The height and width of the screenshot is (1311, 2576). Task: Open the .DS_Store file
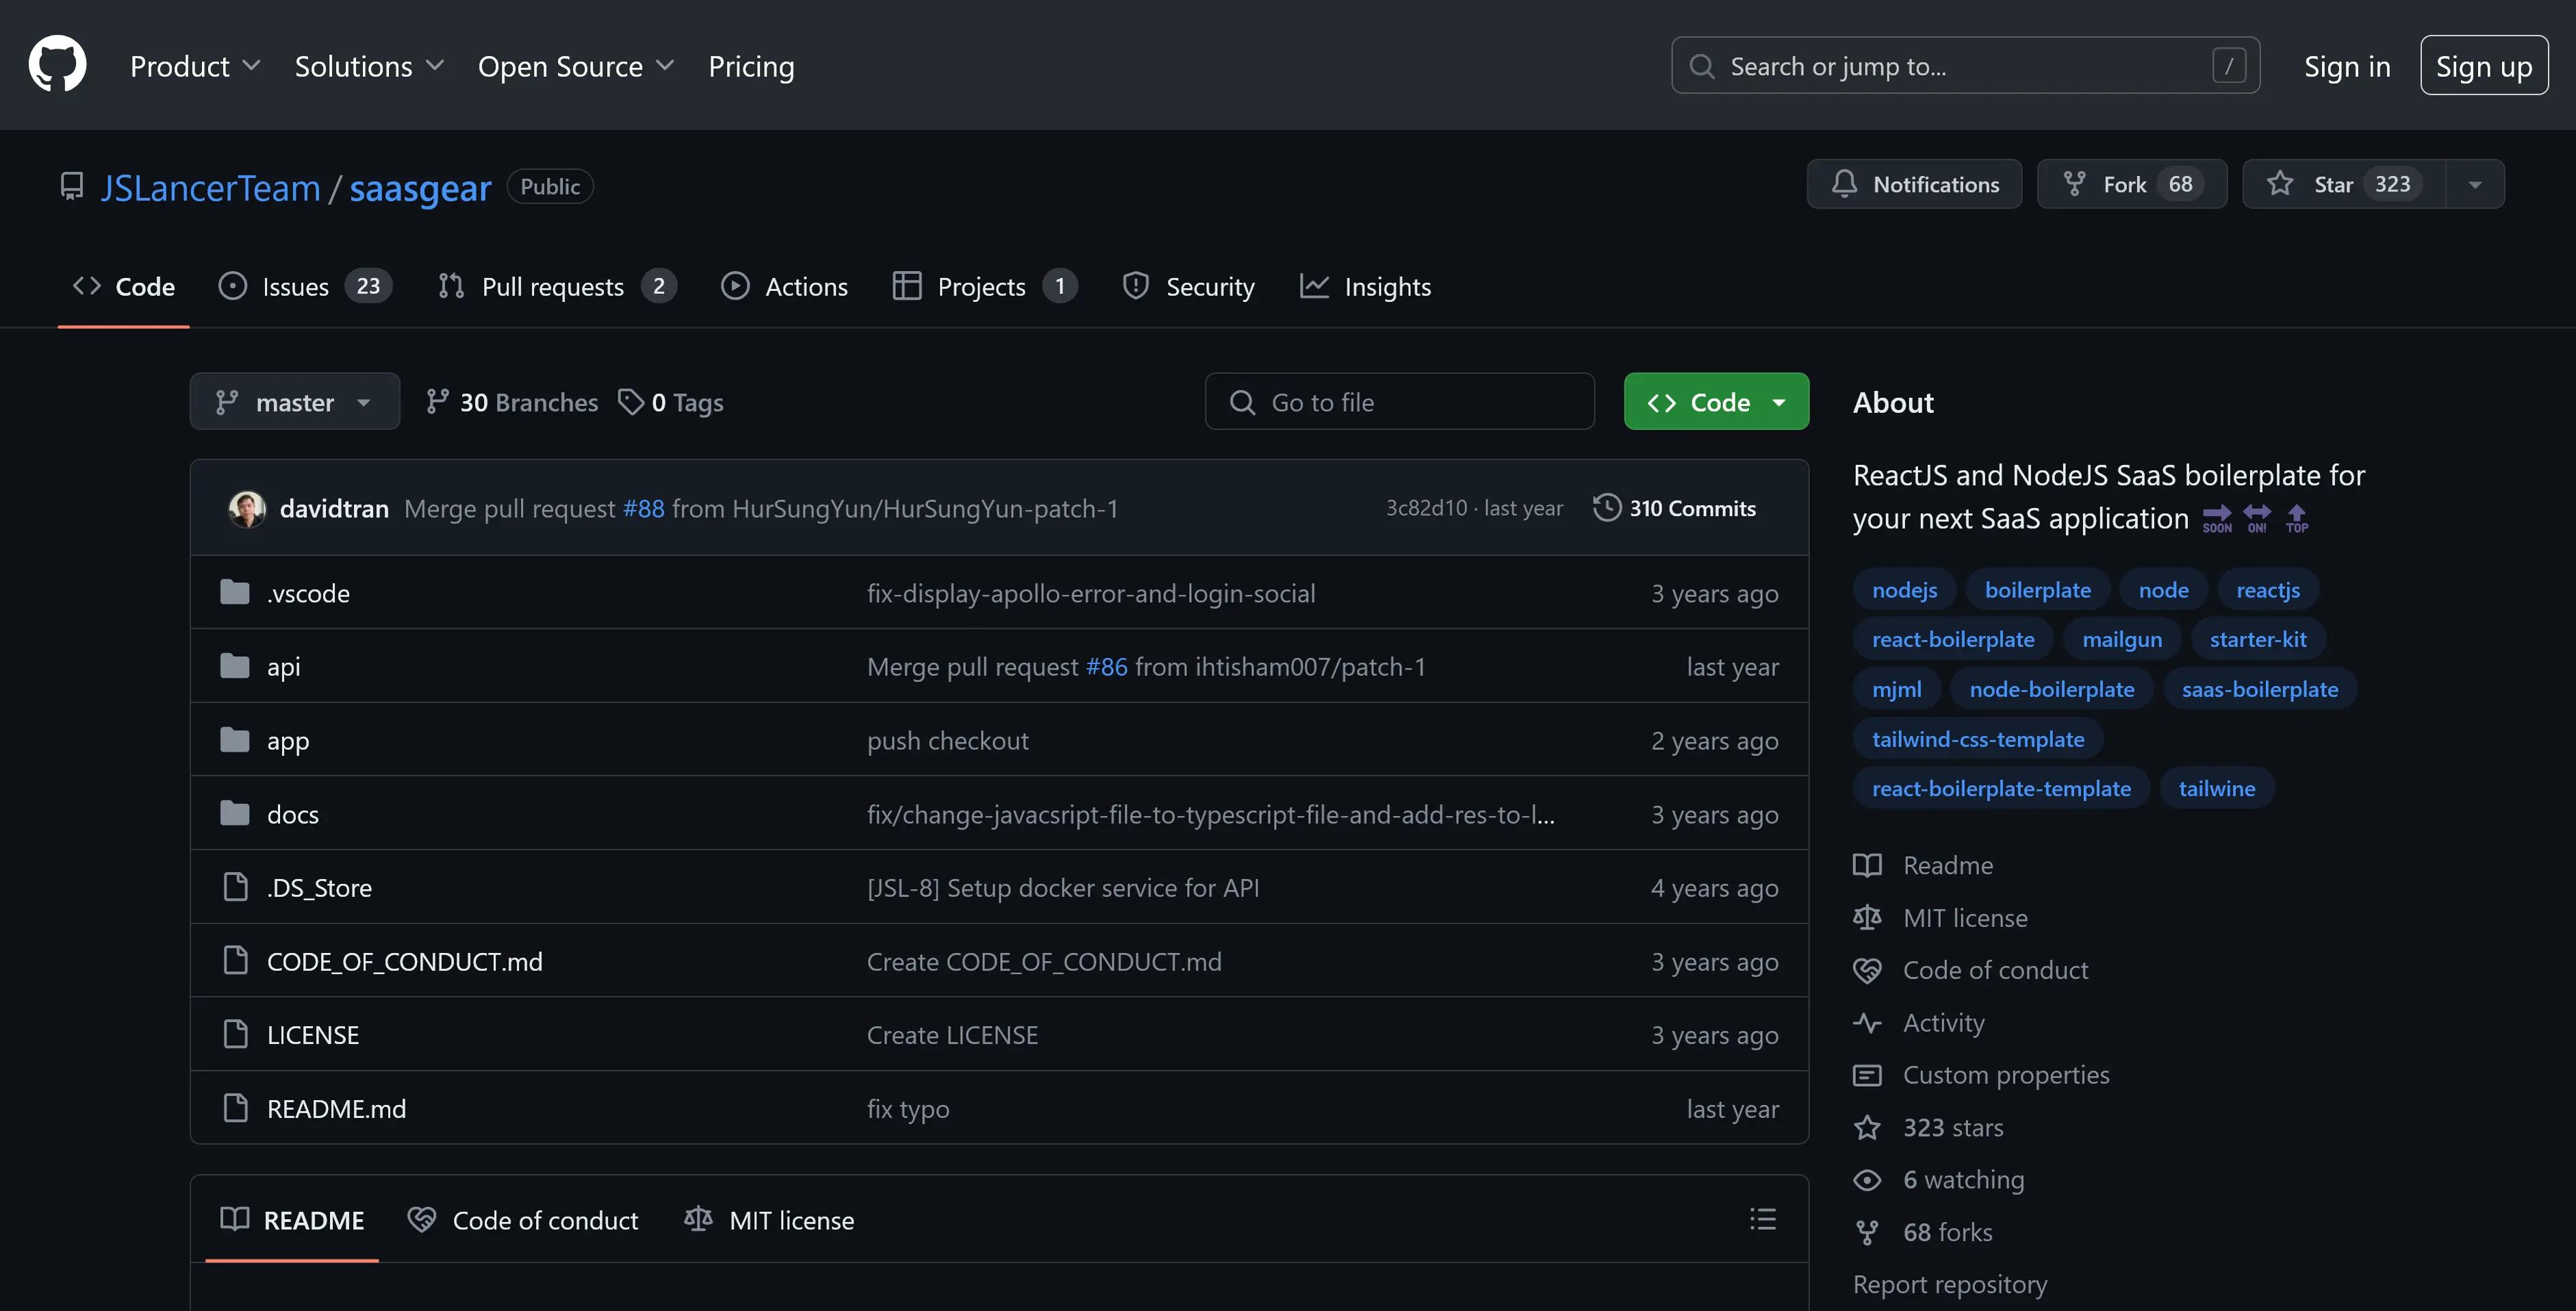(x=319, y=888)
